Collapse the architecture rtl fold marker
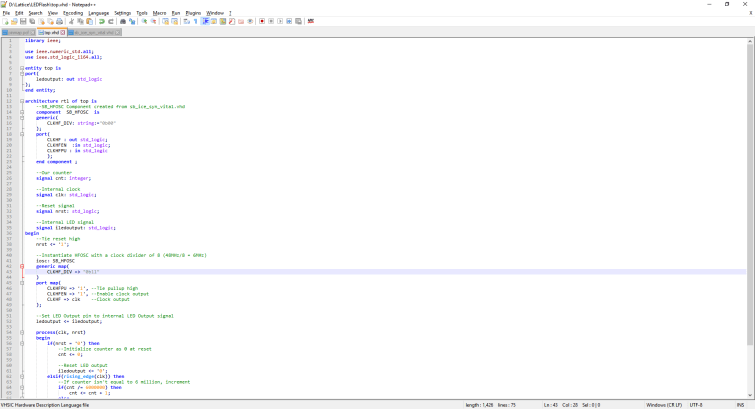The width and height of the screenshot is (755, 409). pos(22,101)
